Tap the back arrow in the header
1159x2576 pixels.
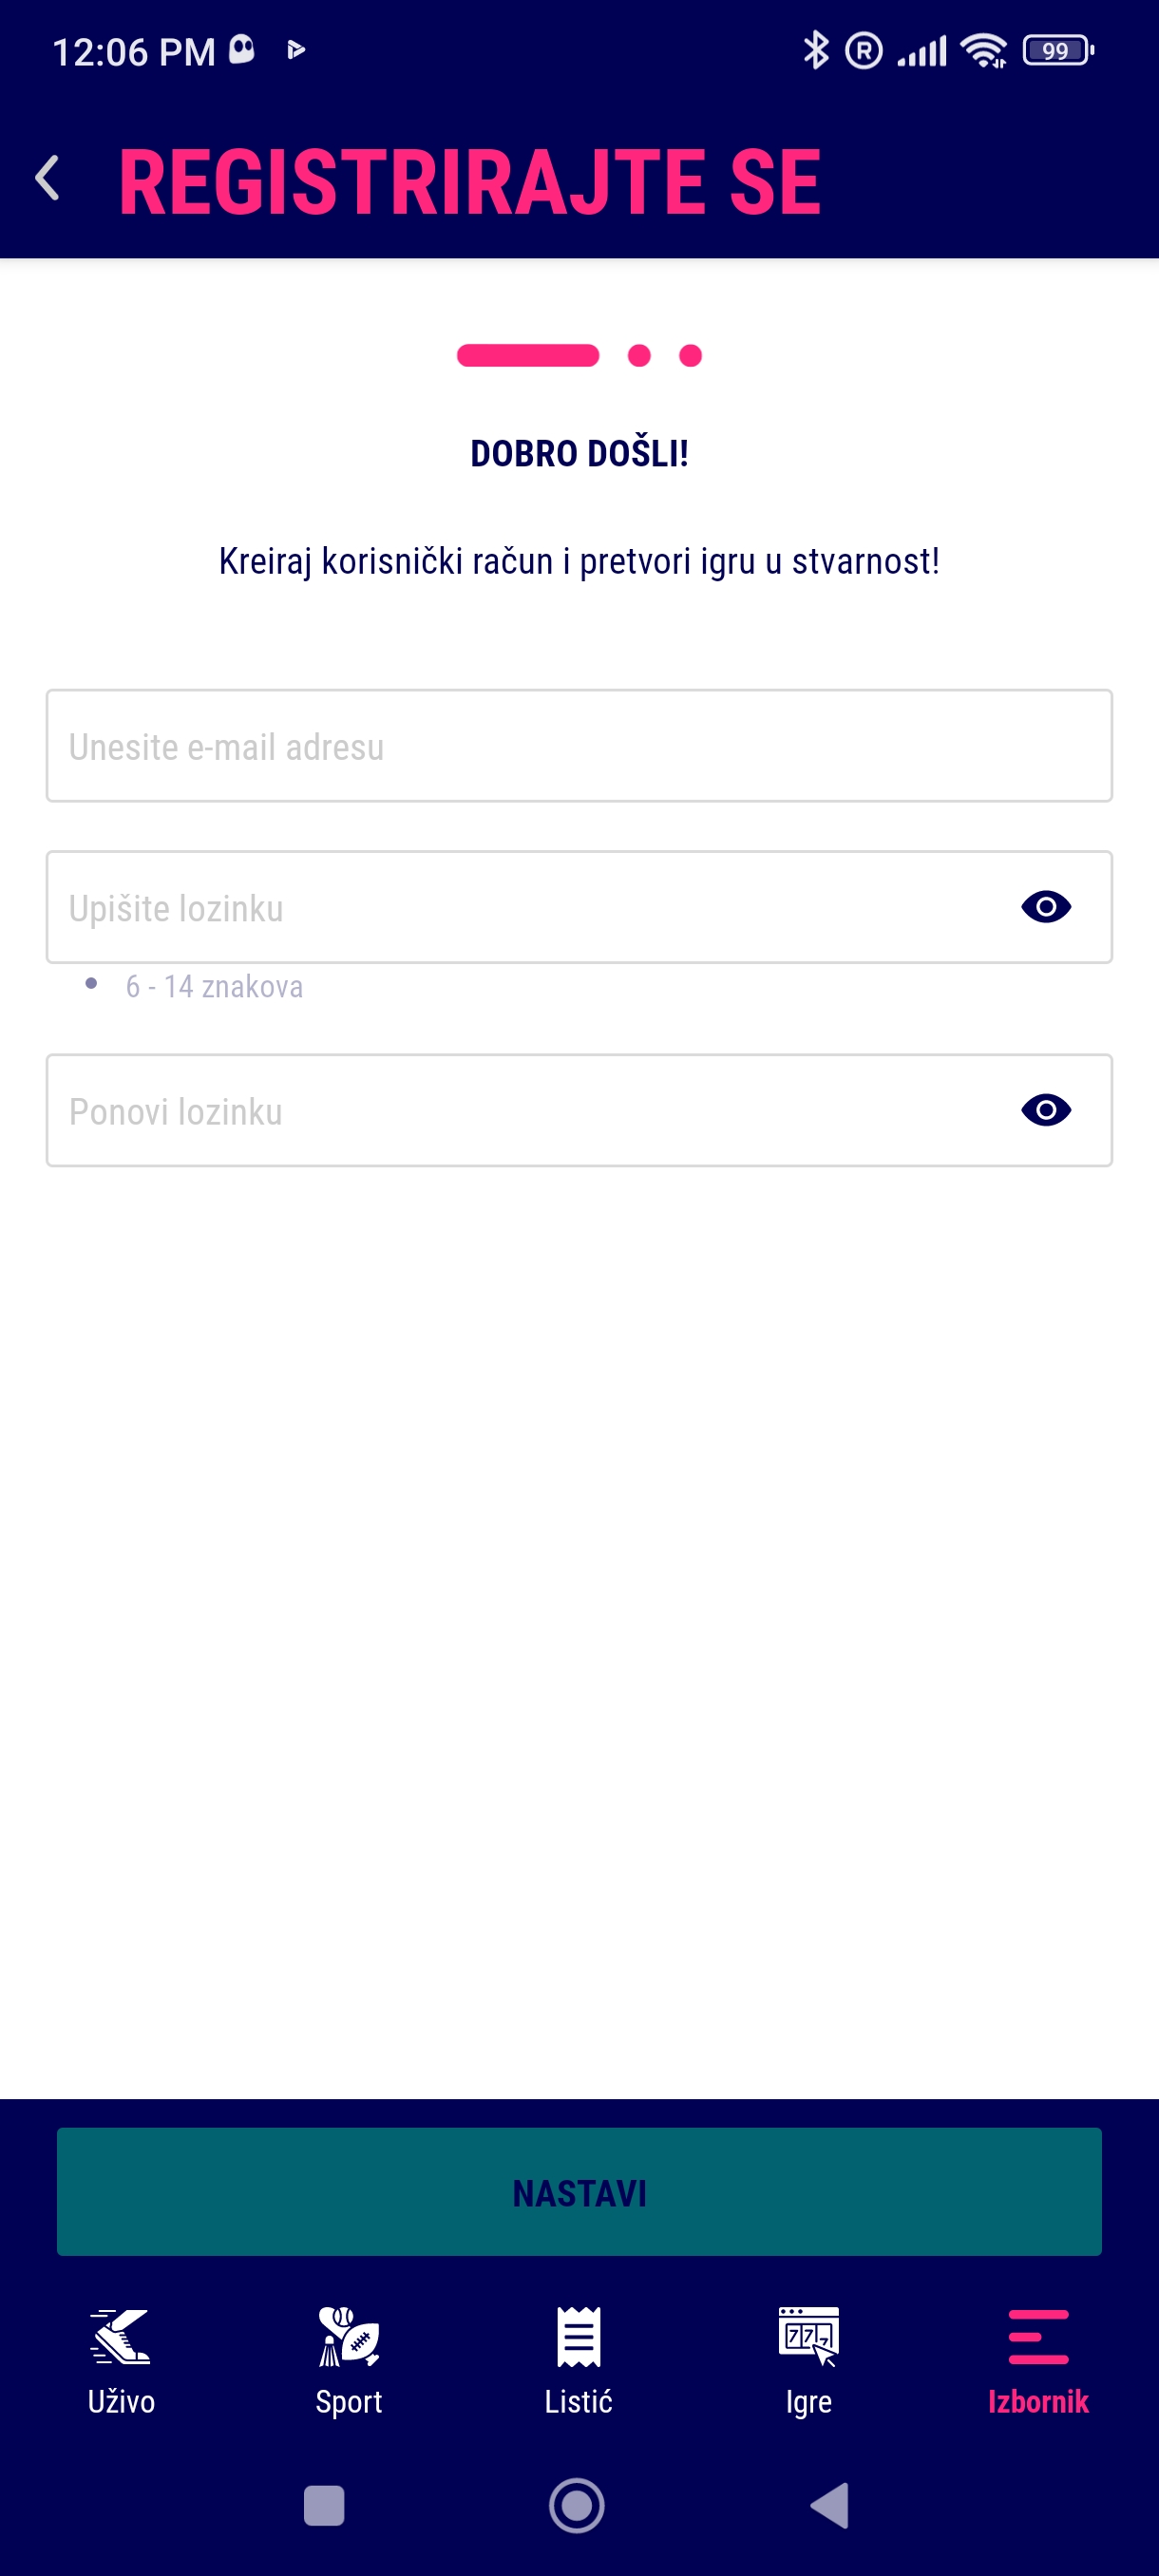(x=48, y=179)
